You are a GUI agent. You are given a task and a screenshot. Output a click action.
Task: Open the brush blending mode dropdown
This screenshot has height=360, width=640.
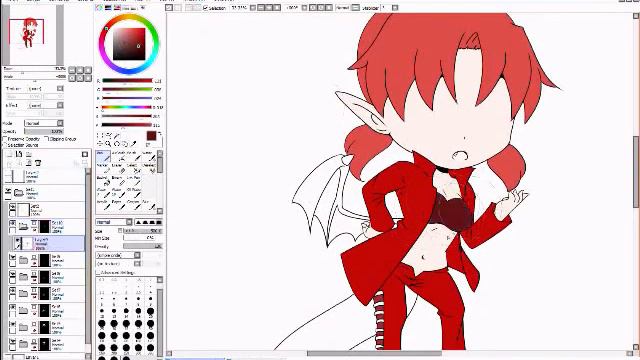click(x=114, y=222)
